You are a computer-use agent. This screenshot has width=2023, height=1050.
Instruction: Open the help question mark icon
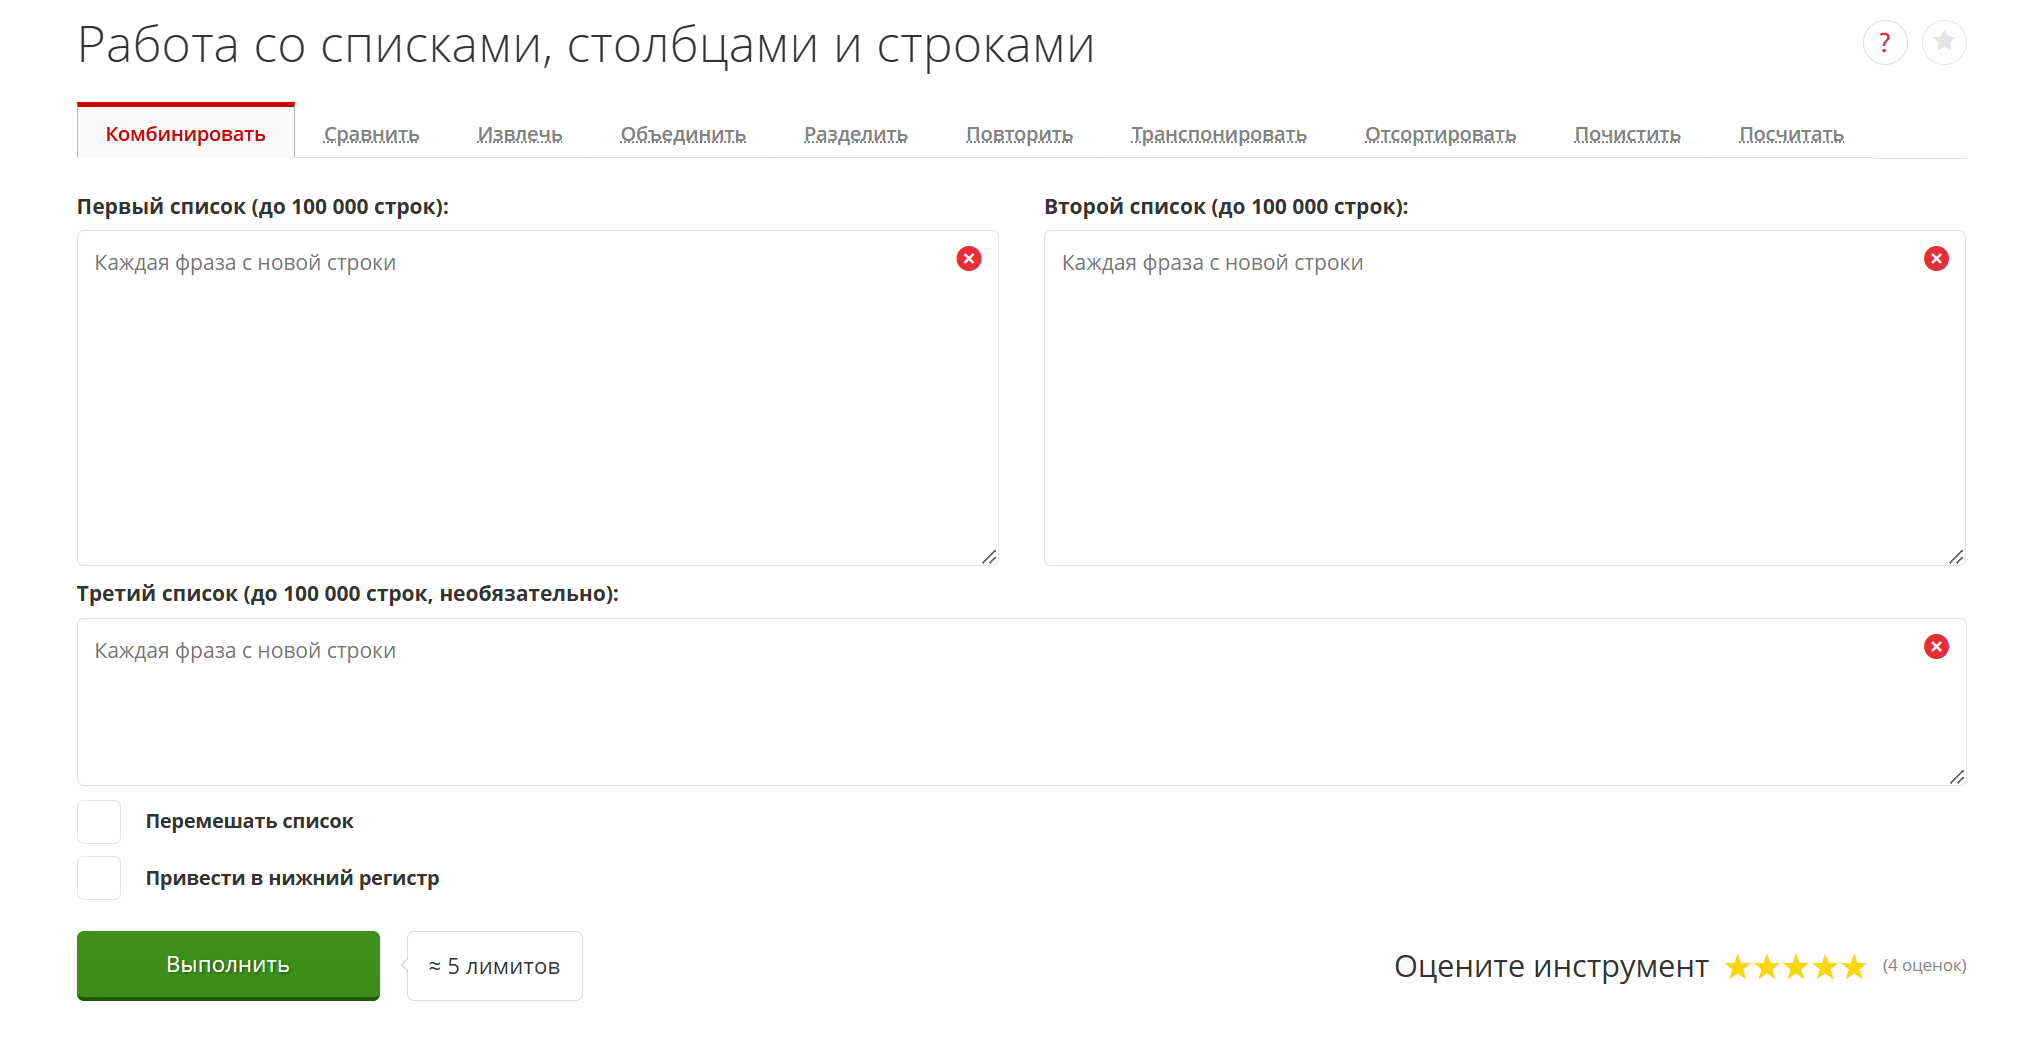coord(1885,43)
